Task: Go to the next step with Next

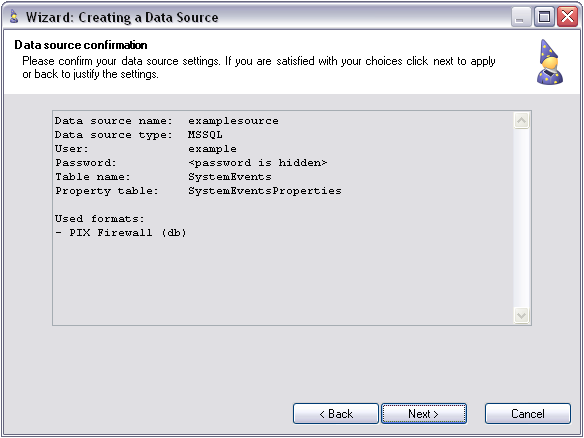Action: point(424,414)
